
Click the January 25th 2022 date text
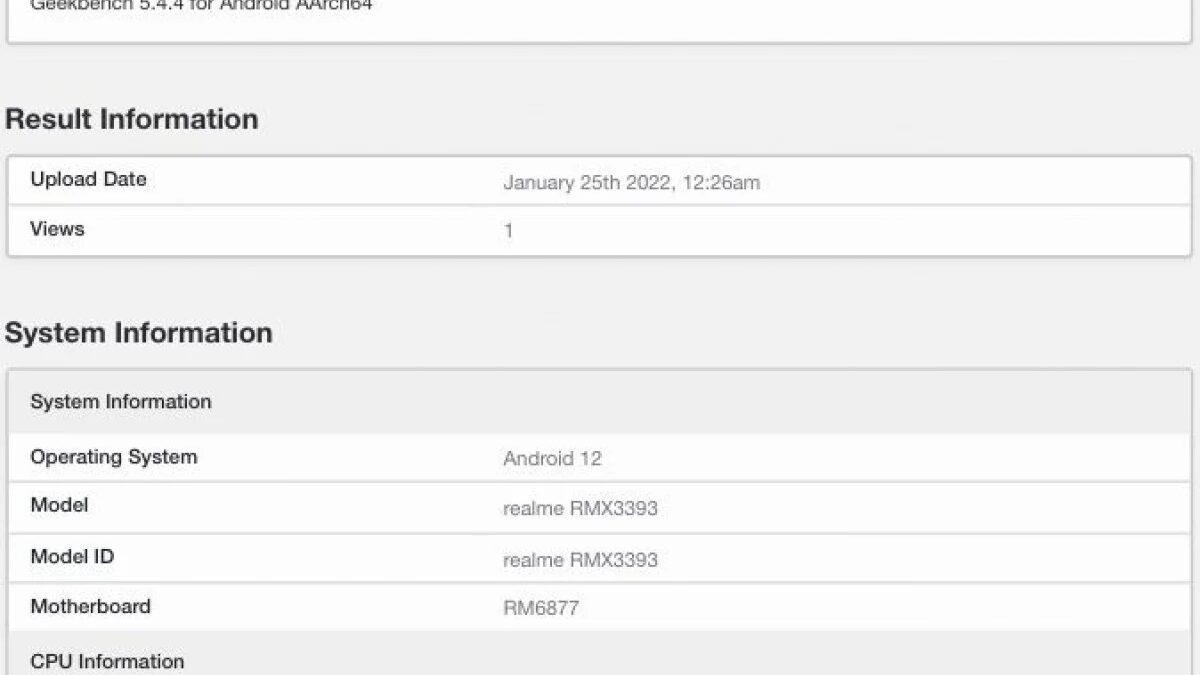tap(586, 182)
